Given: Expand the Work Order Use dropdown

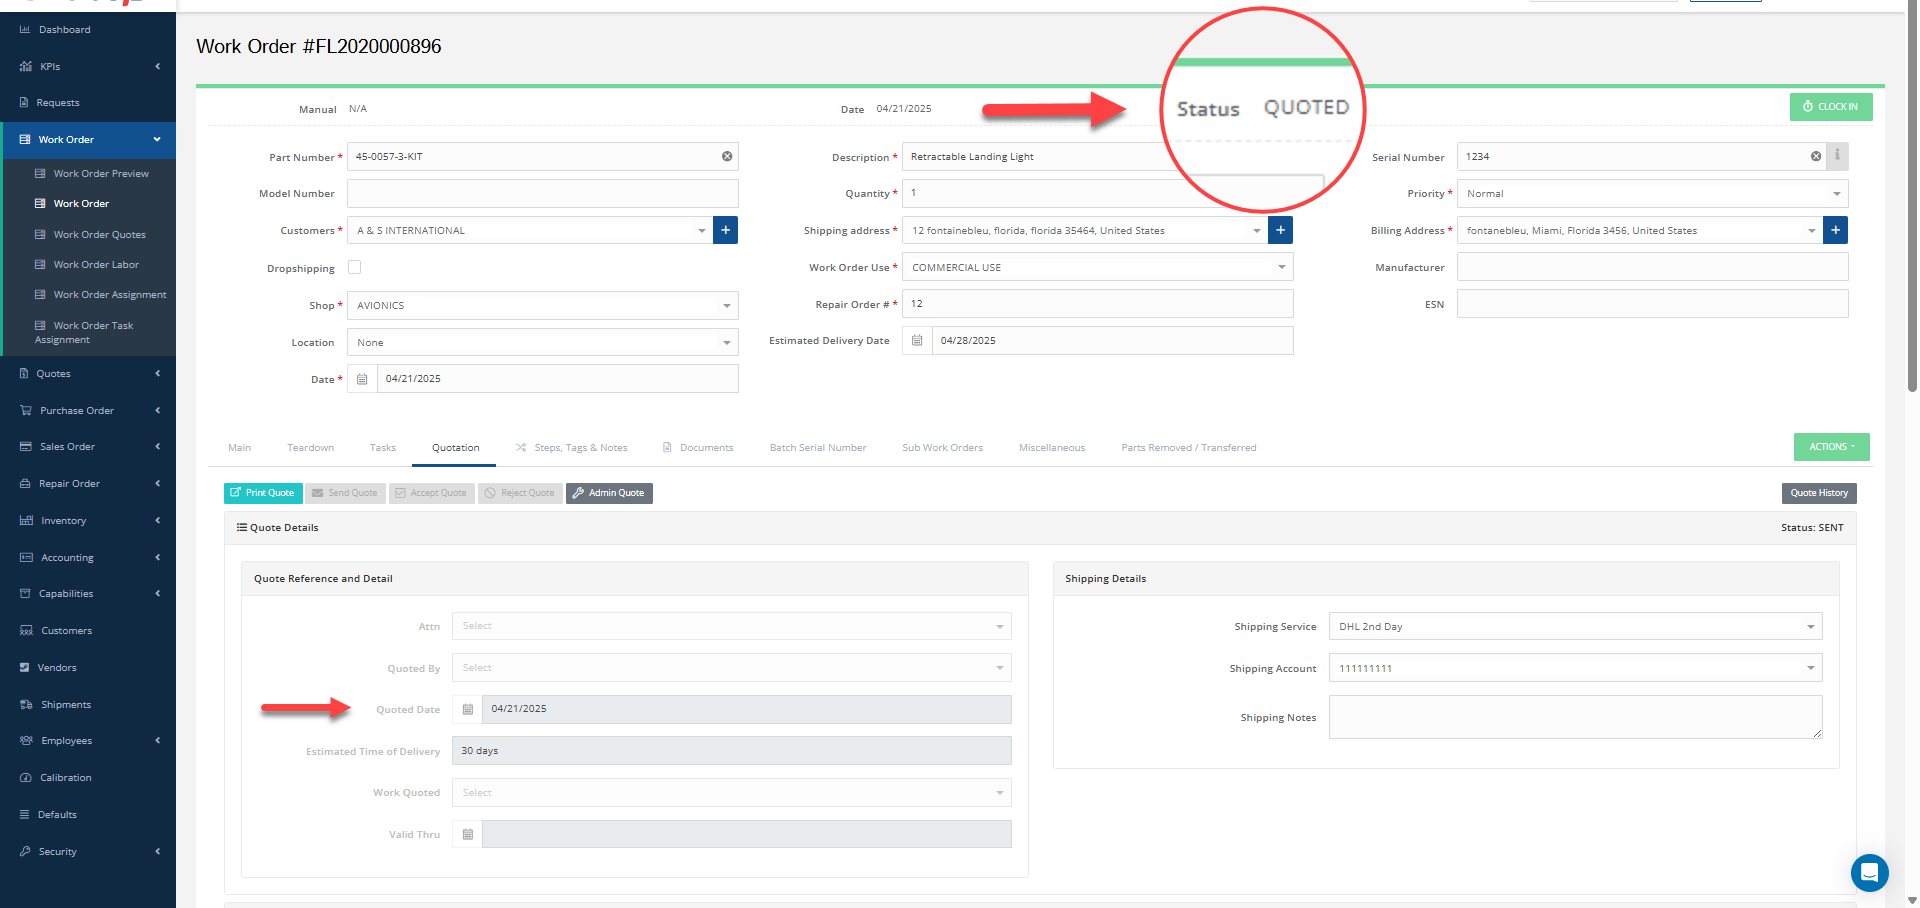Looking at the screenshot, I should (1097, 268).
